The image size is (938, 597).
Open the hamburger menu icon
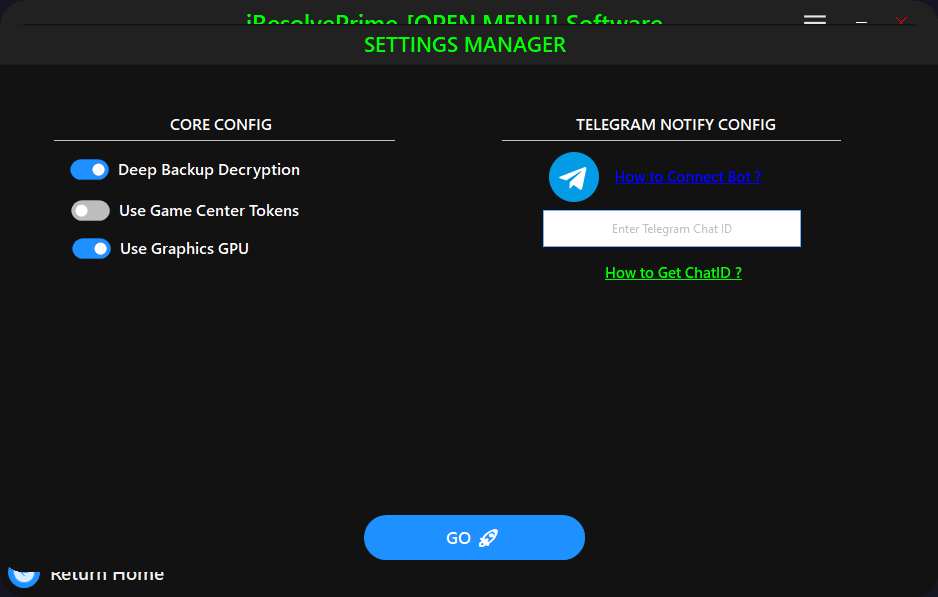coord(815,20)
